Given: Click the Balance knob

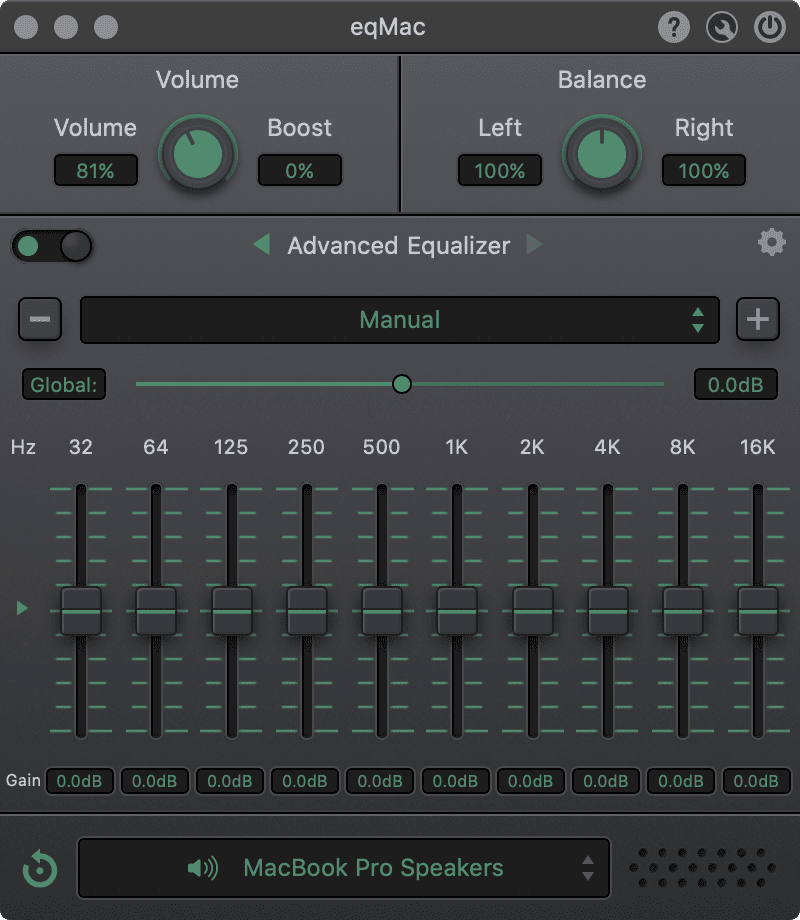Looking at the screenshot, I should pos(602,155).
